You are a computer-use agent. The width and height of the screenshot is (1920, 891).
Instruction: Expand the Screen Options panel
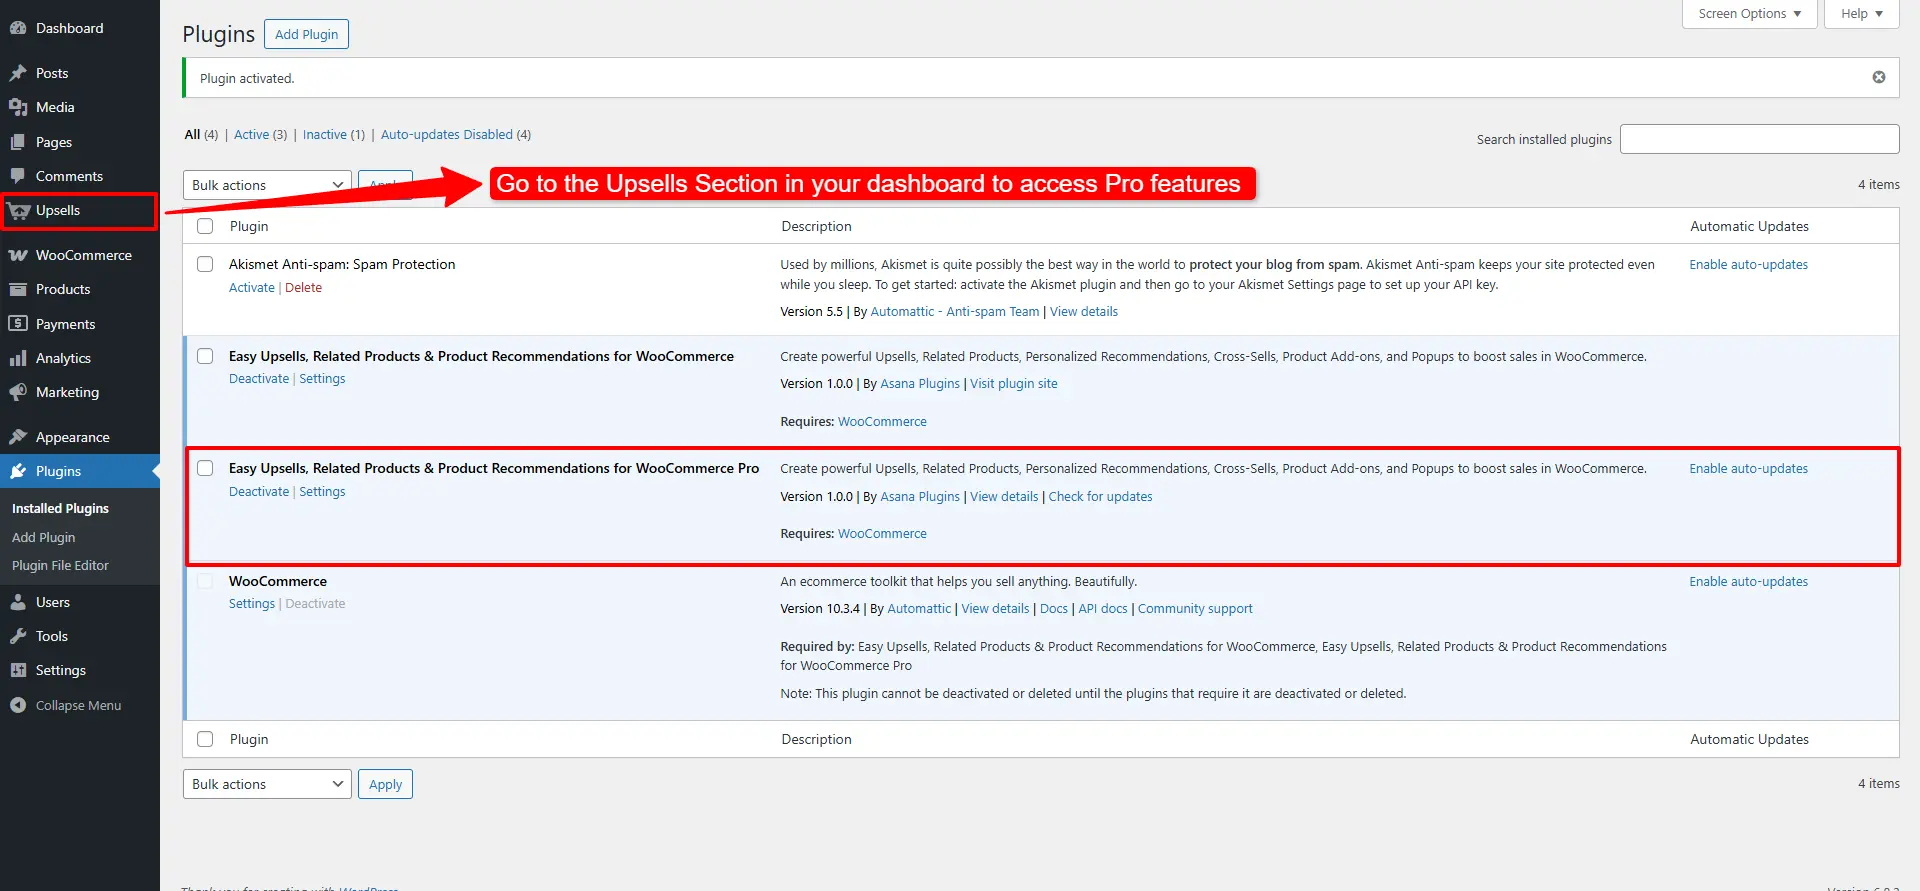[1749, 14]
